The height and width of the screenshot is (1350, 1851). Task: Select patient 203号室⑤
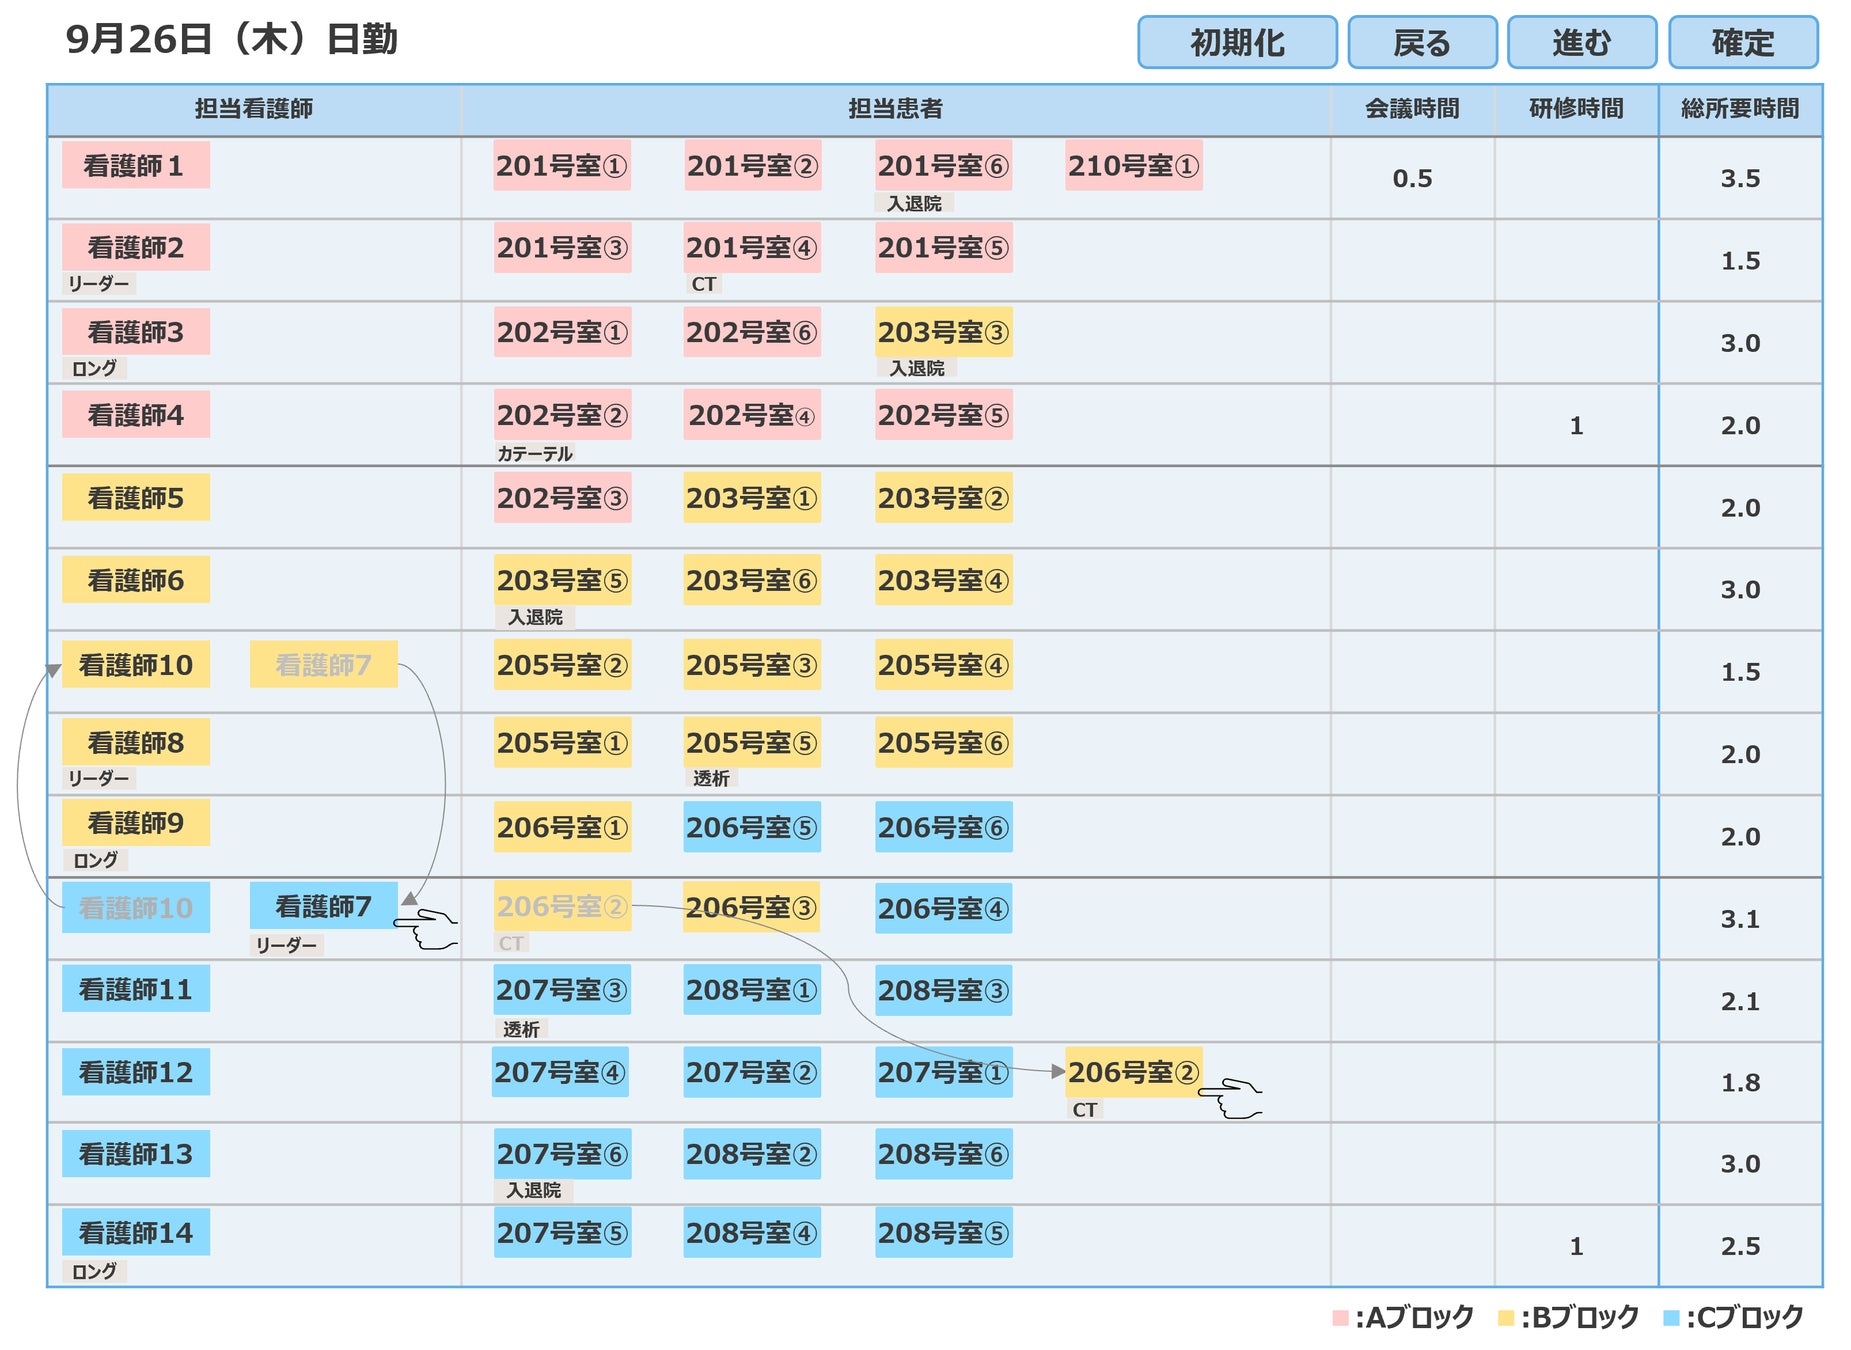pos(563,579)
